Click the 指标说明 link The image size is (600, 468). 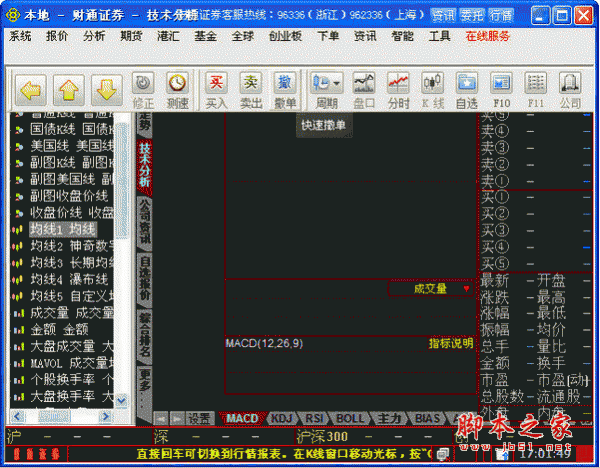coord(451,343)
